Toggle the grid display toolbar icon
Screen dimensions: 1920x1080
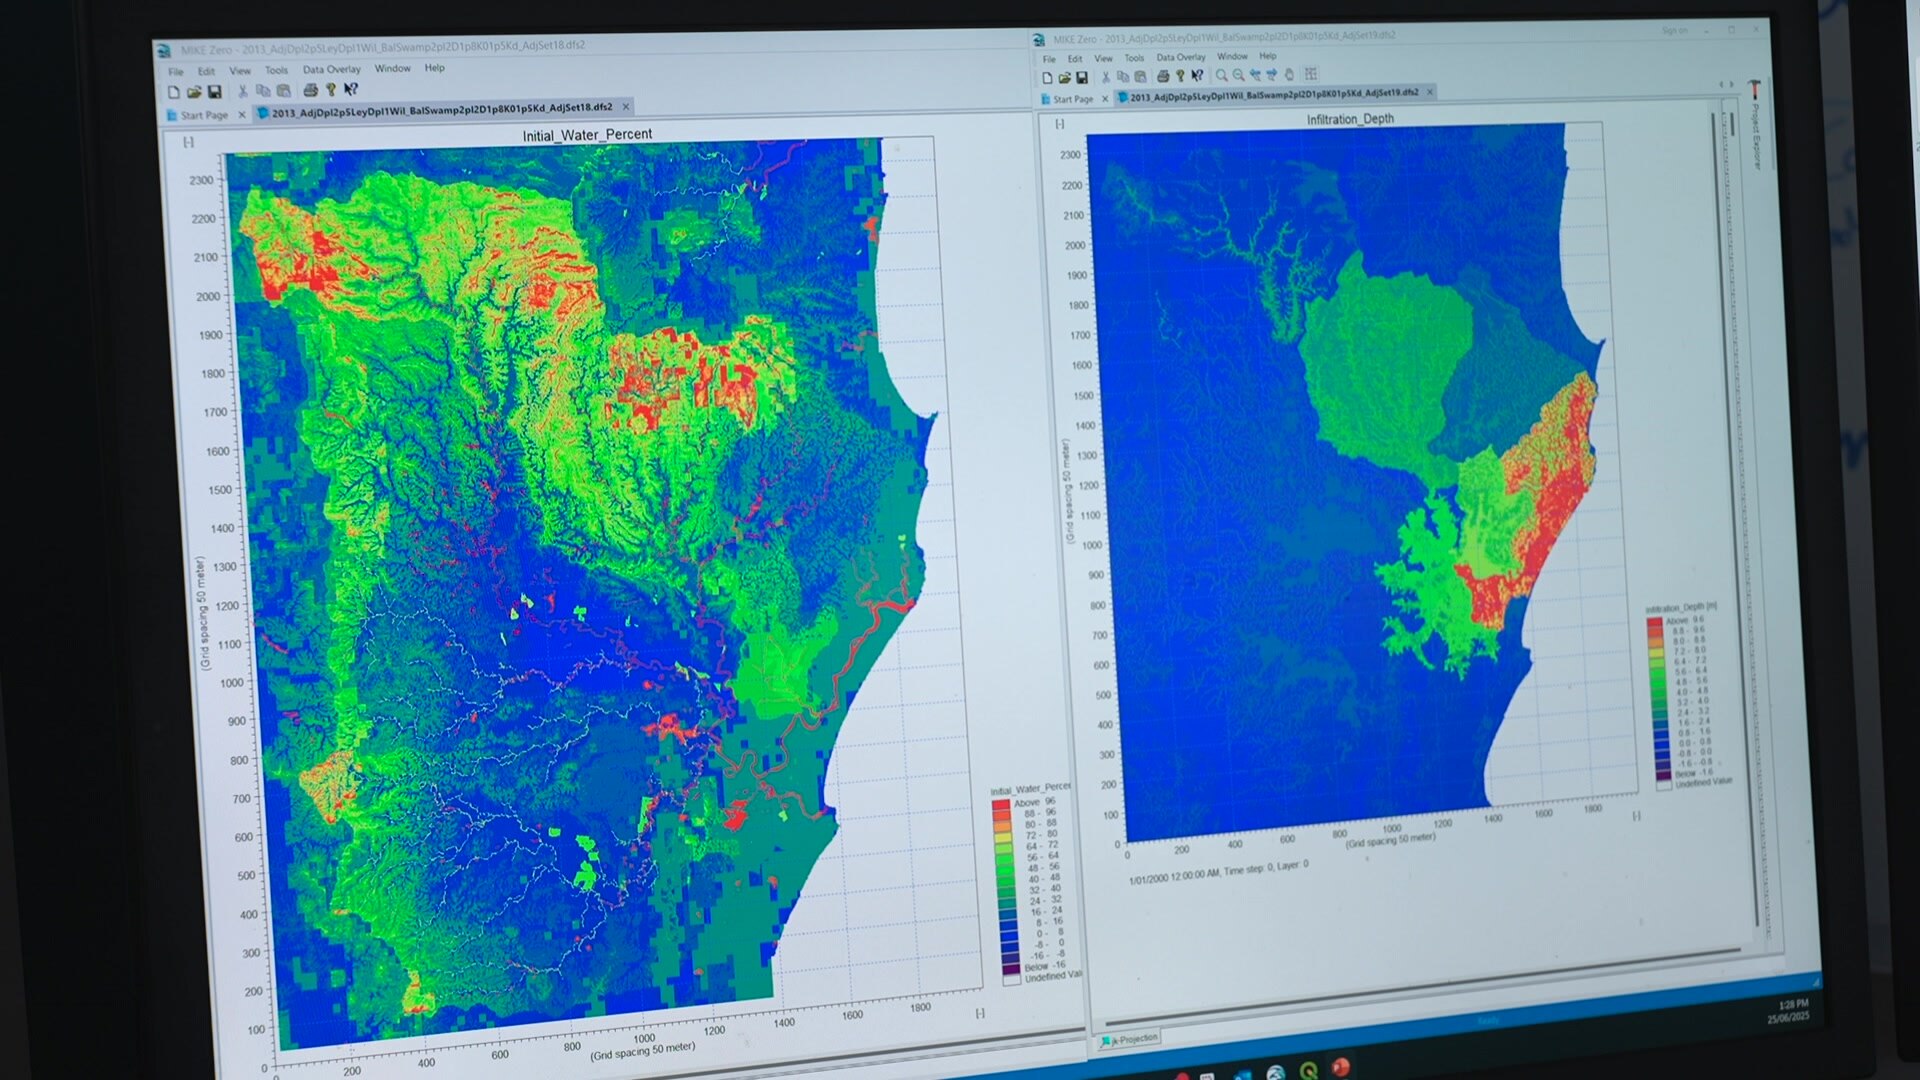(1311, 75)
